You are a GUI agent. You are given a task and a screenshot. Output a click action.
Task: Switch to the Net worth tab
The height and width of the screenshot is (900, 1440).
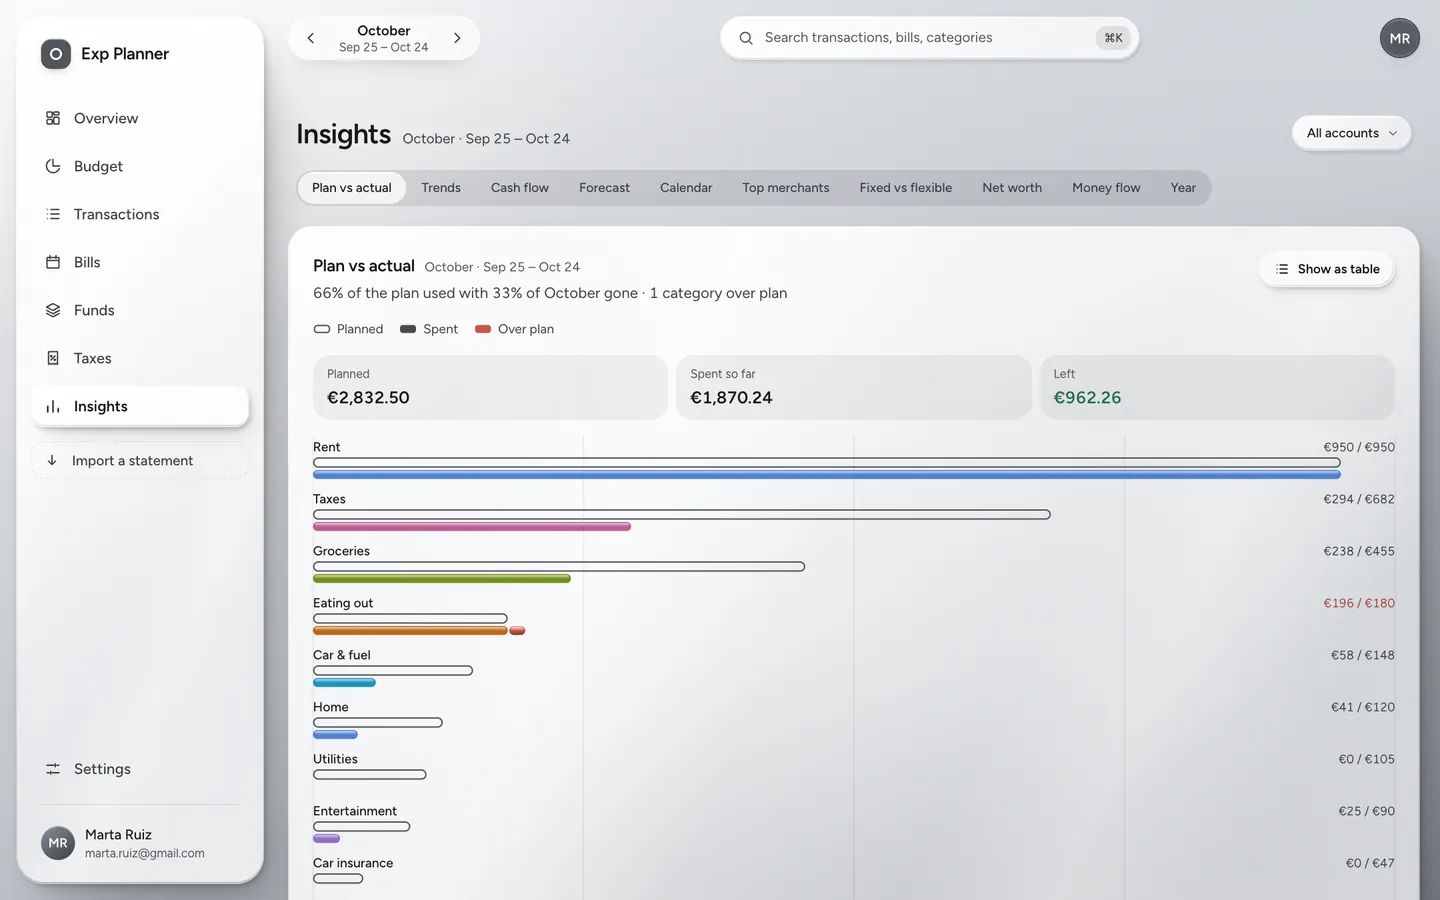point(1012,188)
